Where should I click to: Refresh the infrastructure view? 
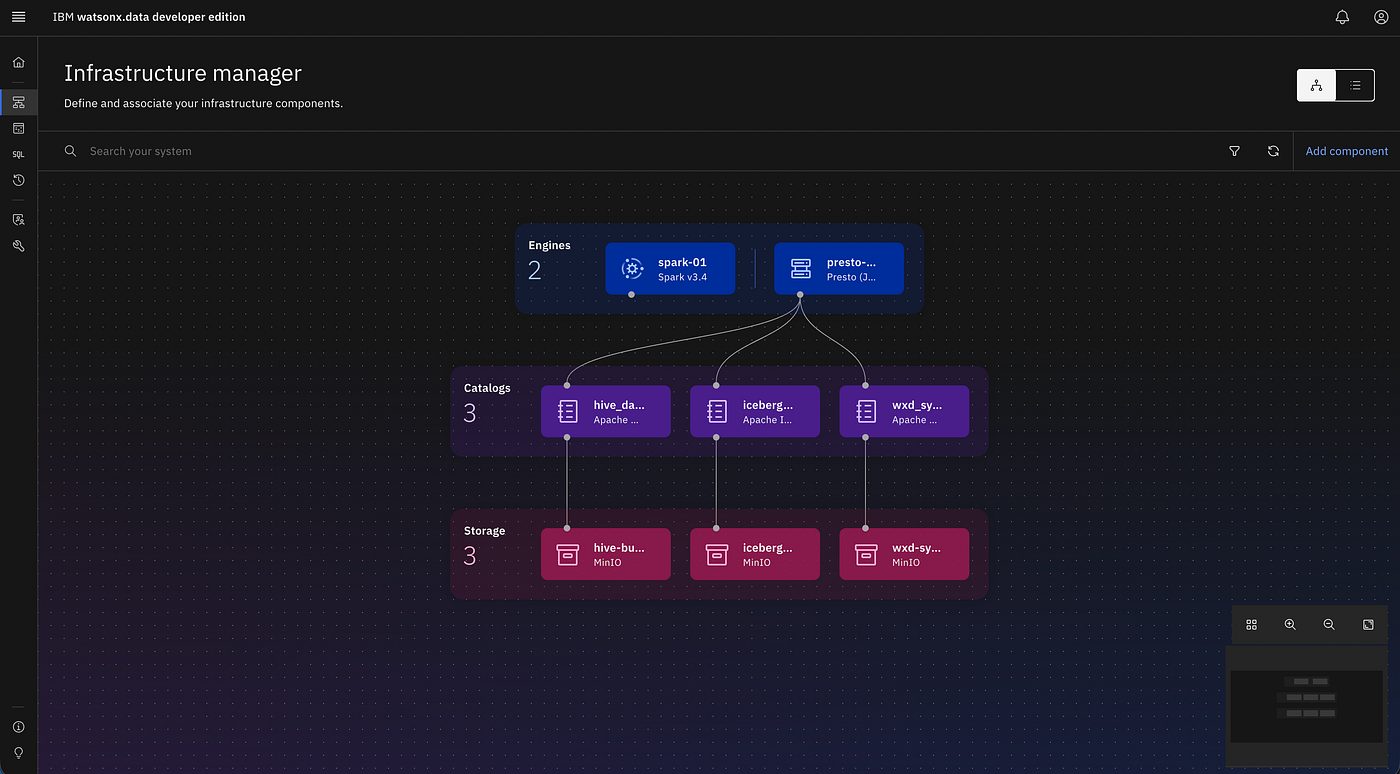(x=1273, y=151)
